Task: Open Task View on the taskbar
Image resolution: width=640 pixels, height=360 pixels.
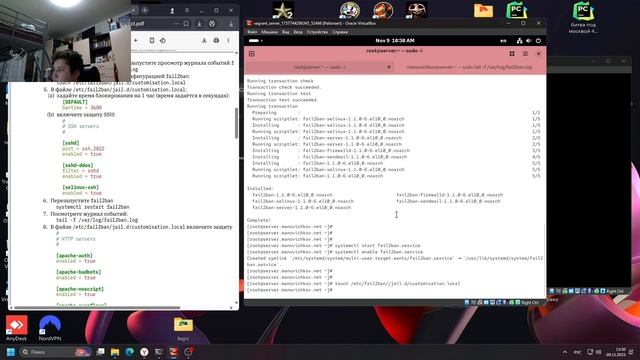Action: (x=100, y=352)
